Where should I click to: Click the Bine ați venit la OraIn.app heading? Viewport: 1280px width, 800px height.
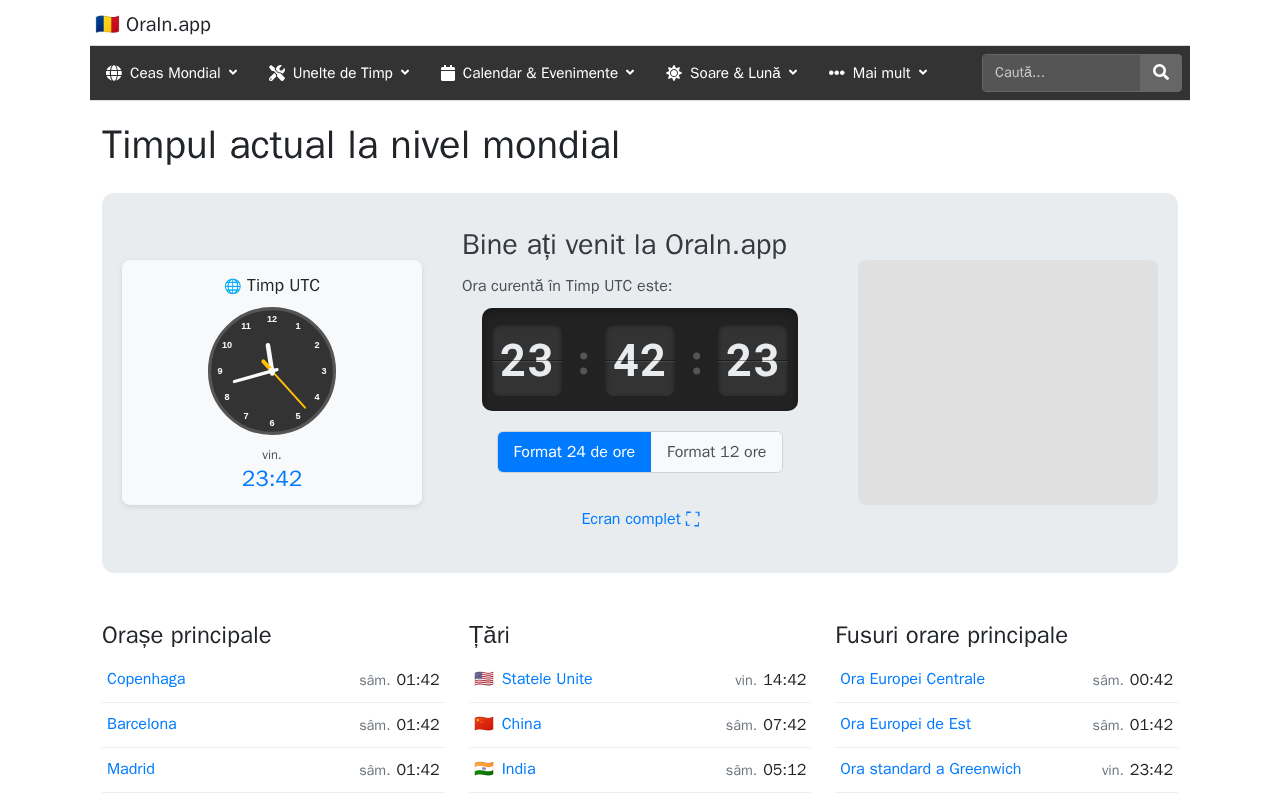624,245
